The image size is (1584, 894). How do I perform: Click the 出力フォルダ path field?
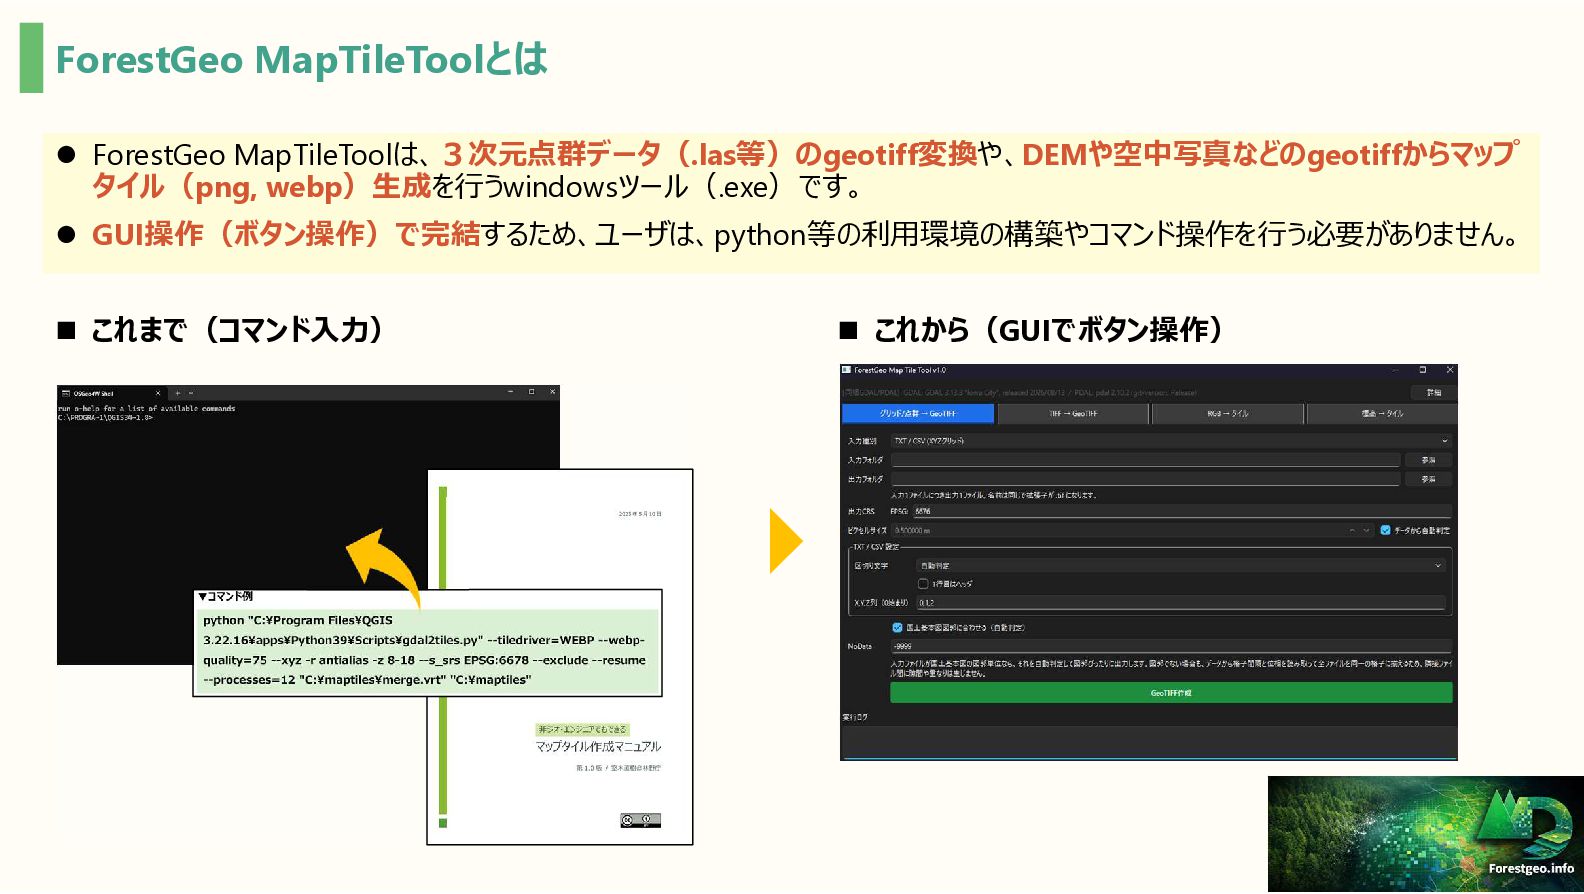click(1146, 479)
